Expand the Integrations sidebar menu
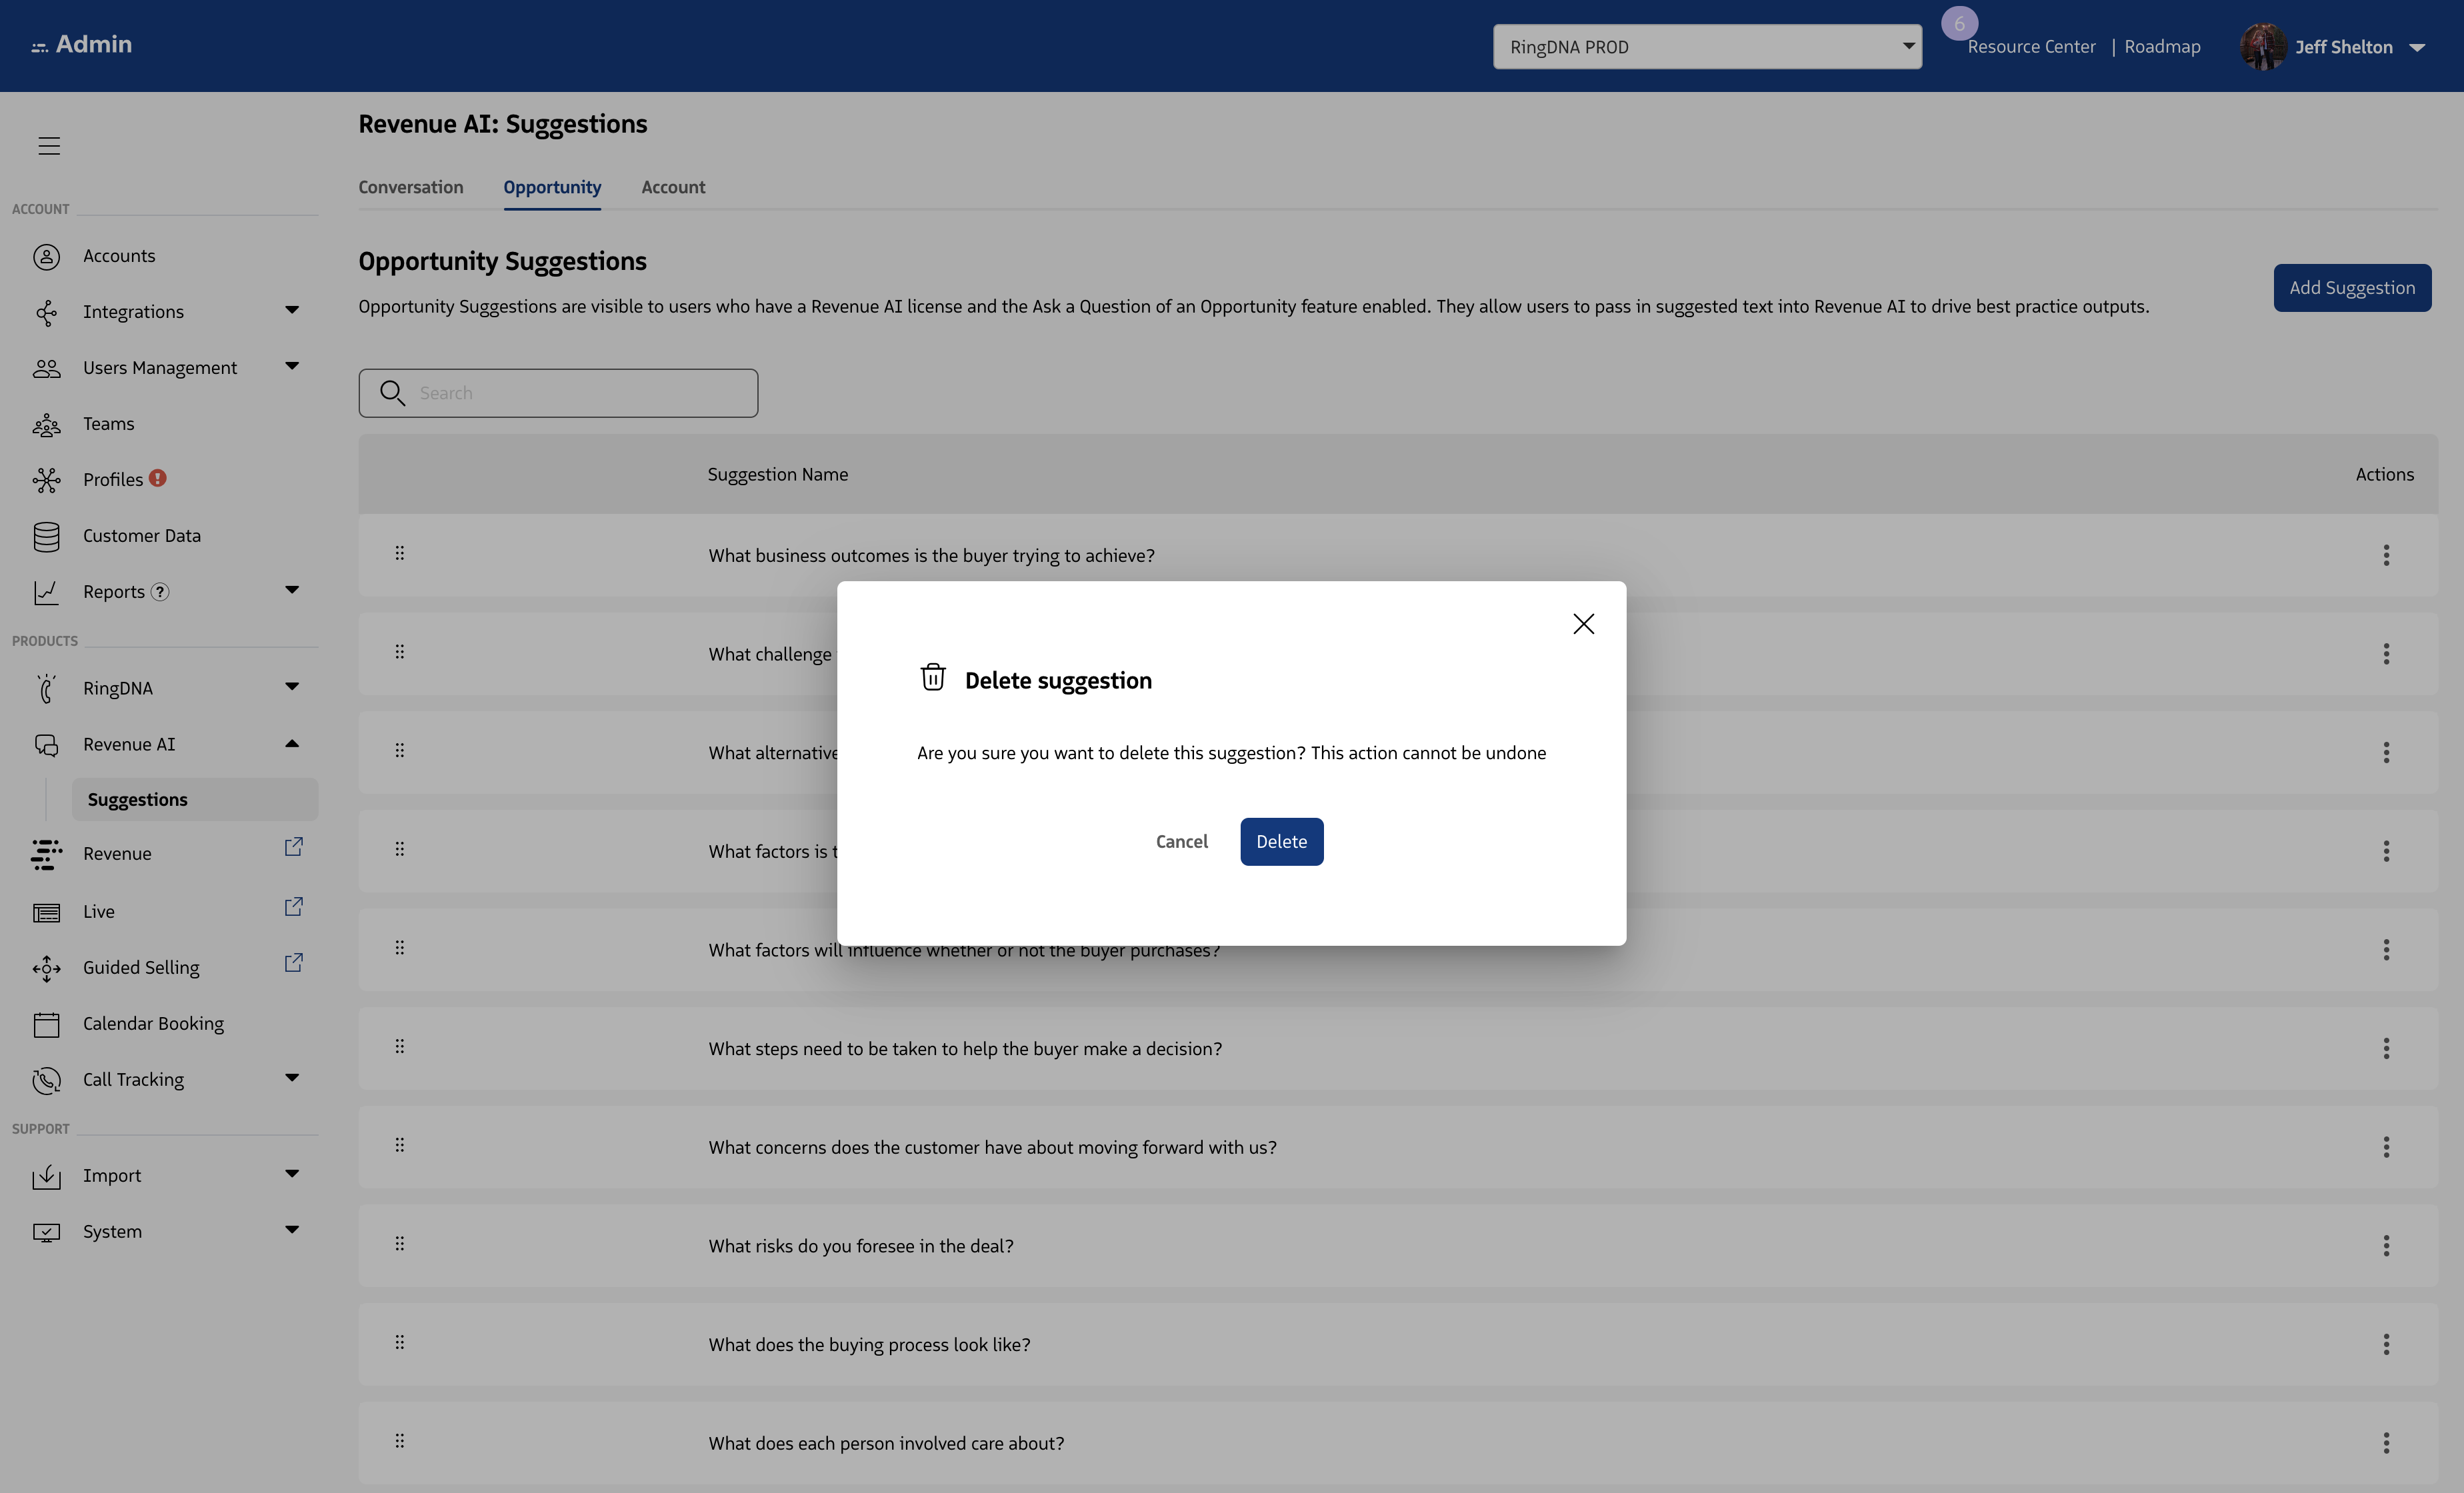 [291, 311]
